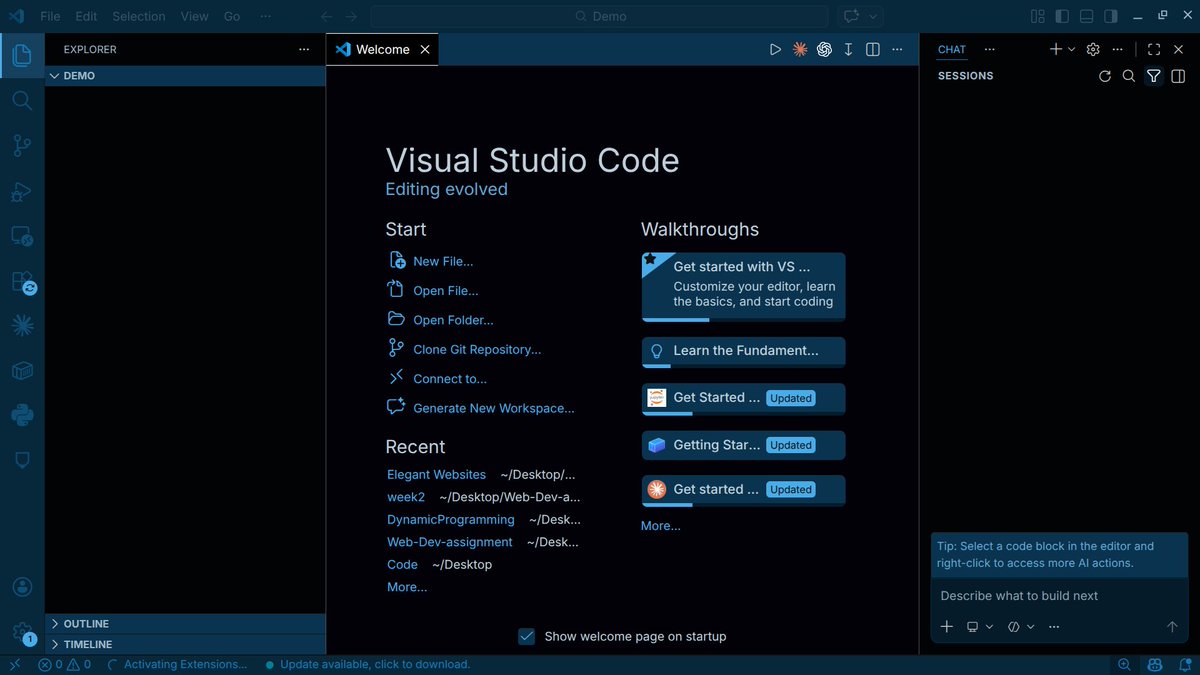
Task: Toggle the bottom panel visibility
Action: (x=1086, y=16)
